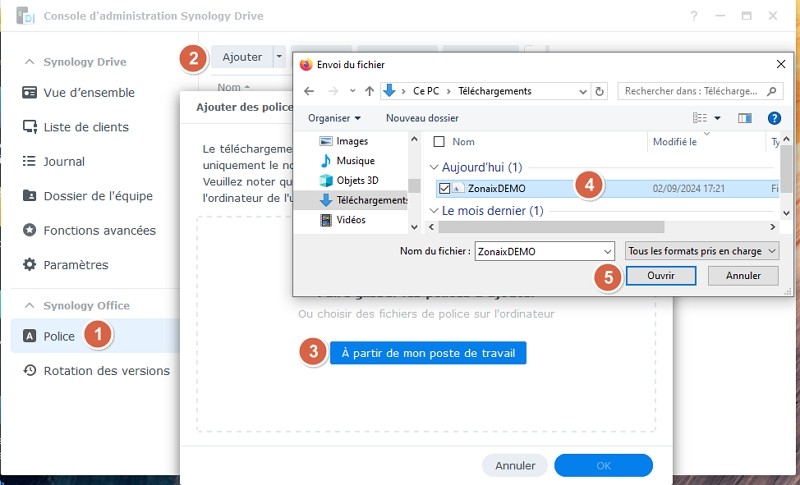Click the file list vertical scrollbar thumb

pos(786,168)
